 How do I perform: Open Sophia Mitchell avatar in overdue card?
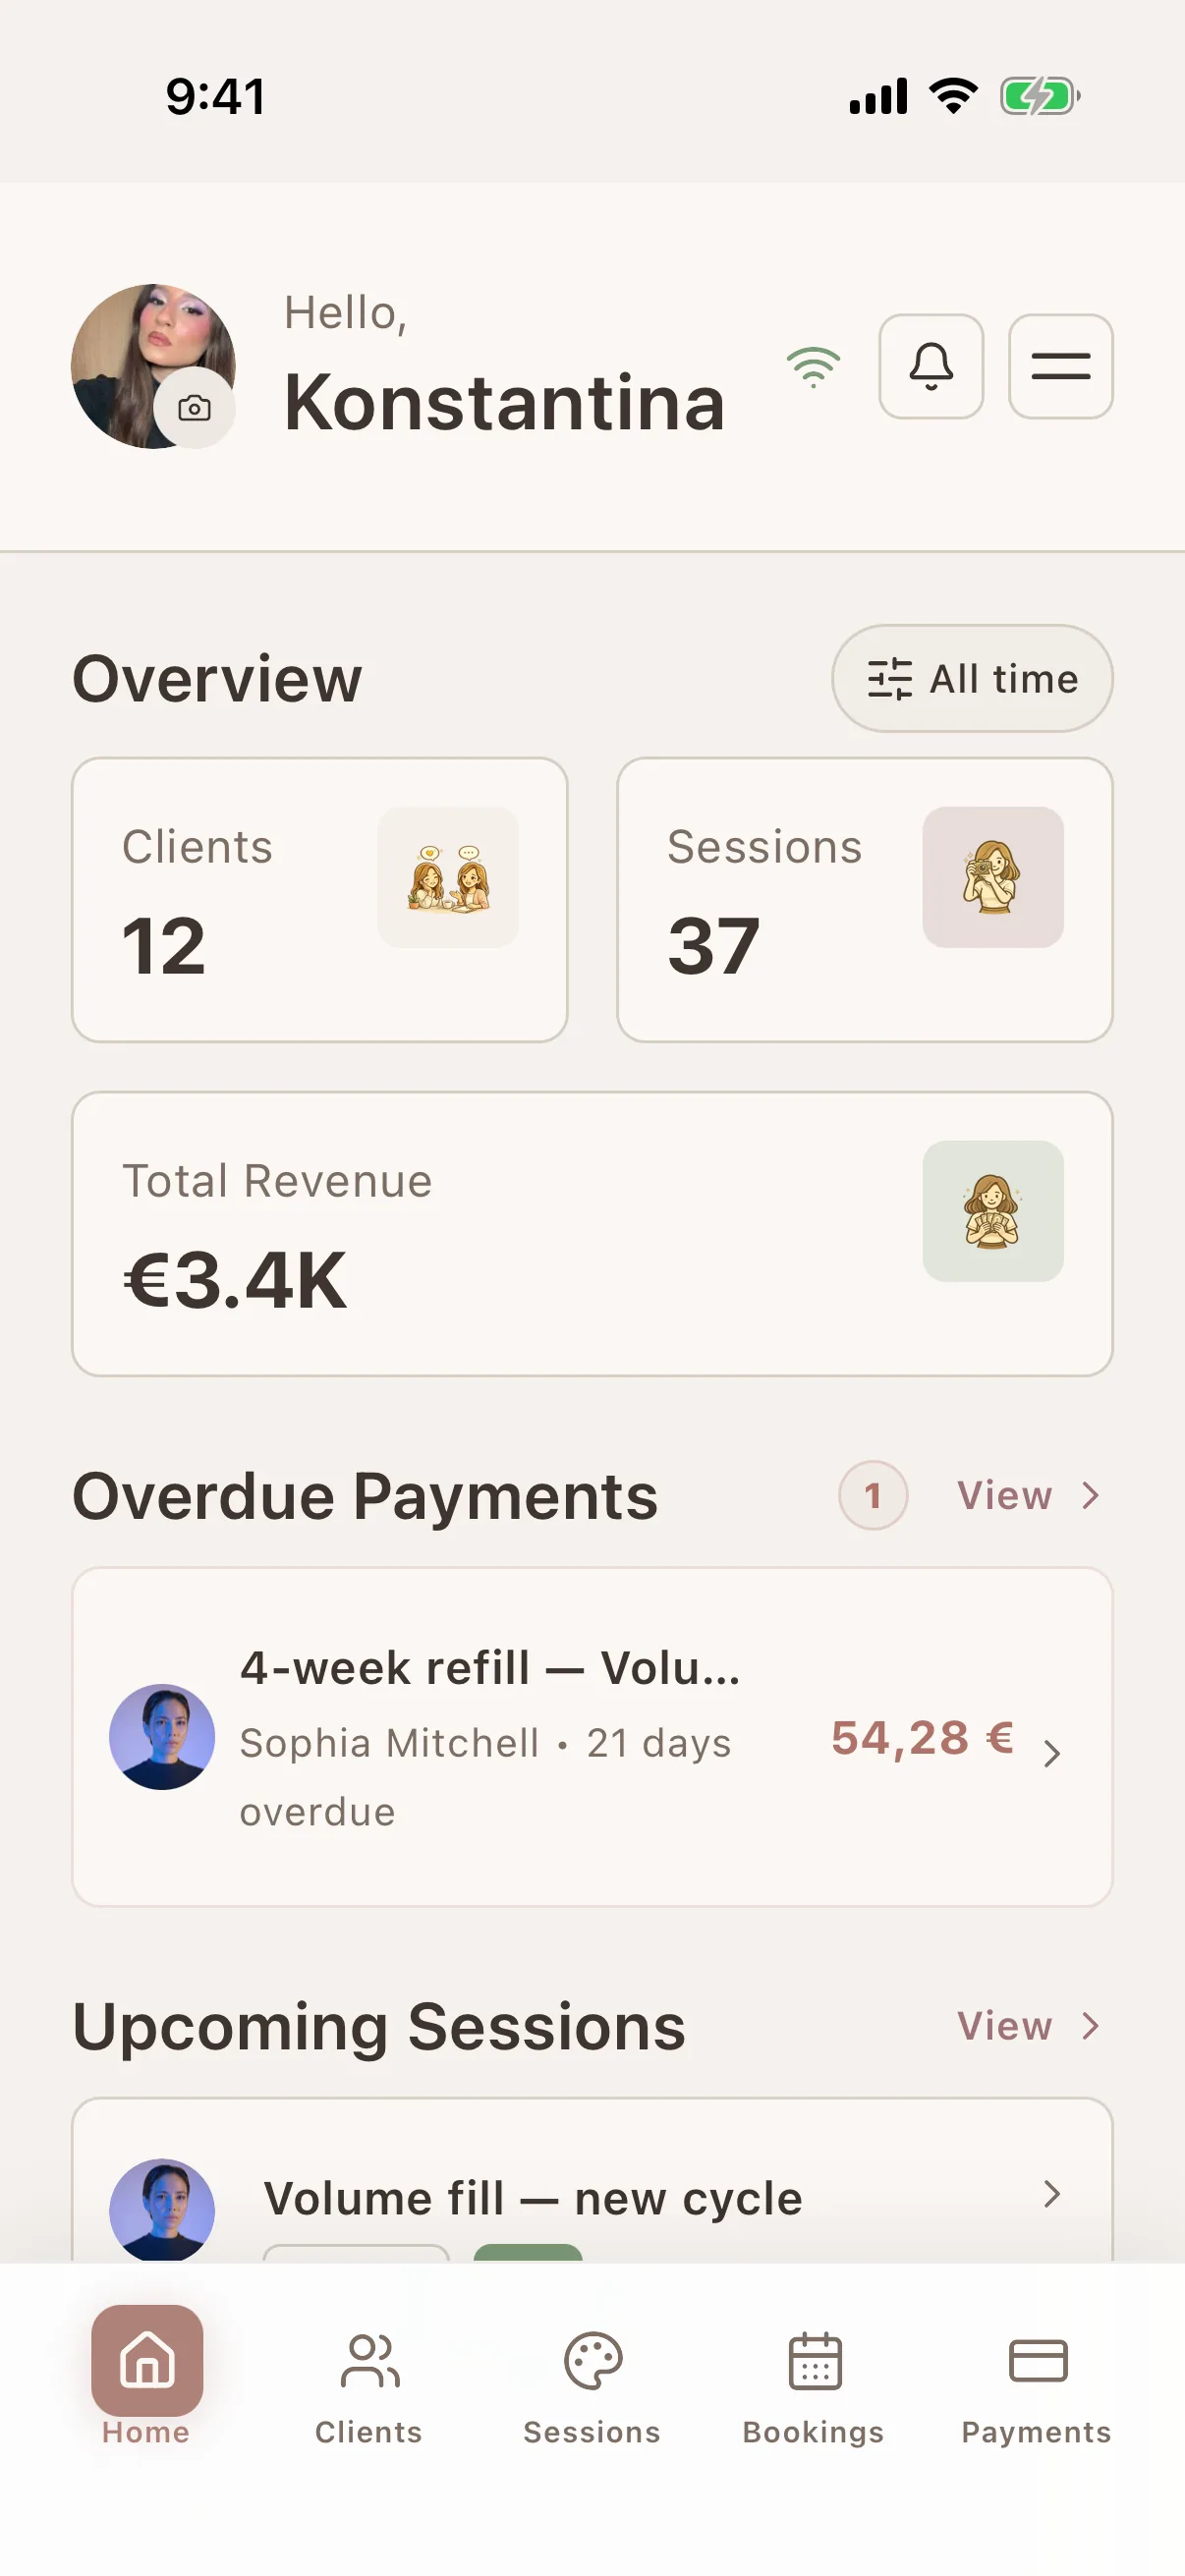pos(162,1737)
